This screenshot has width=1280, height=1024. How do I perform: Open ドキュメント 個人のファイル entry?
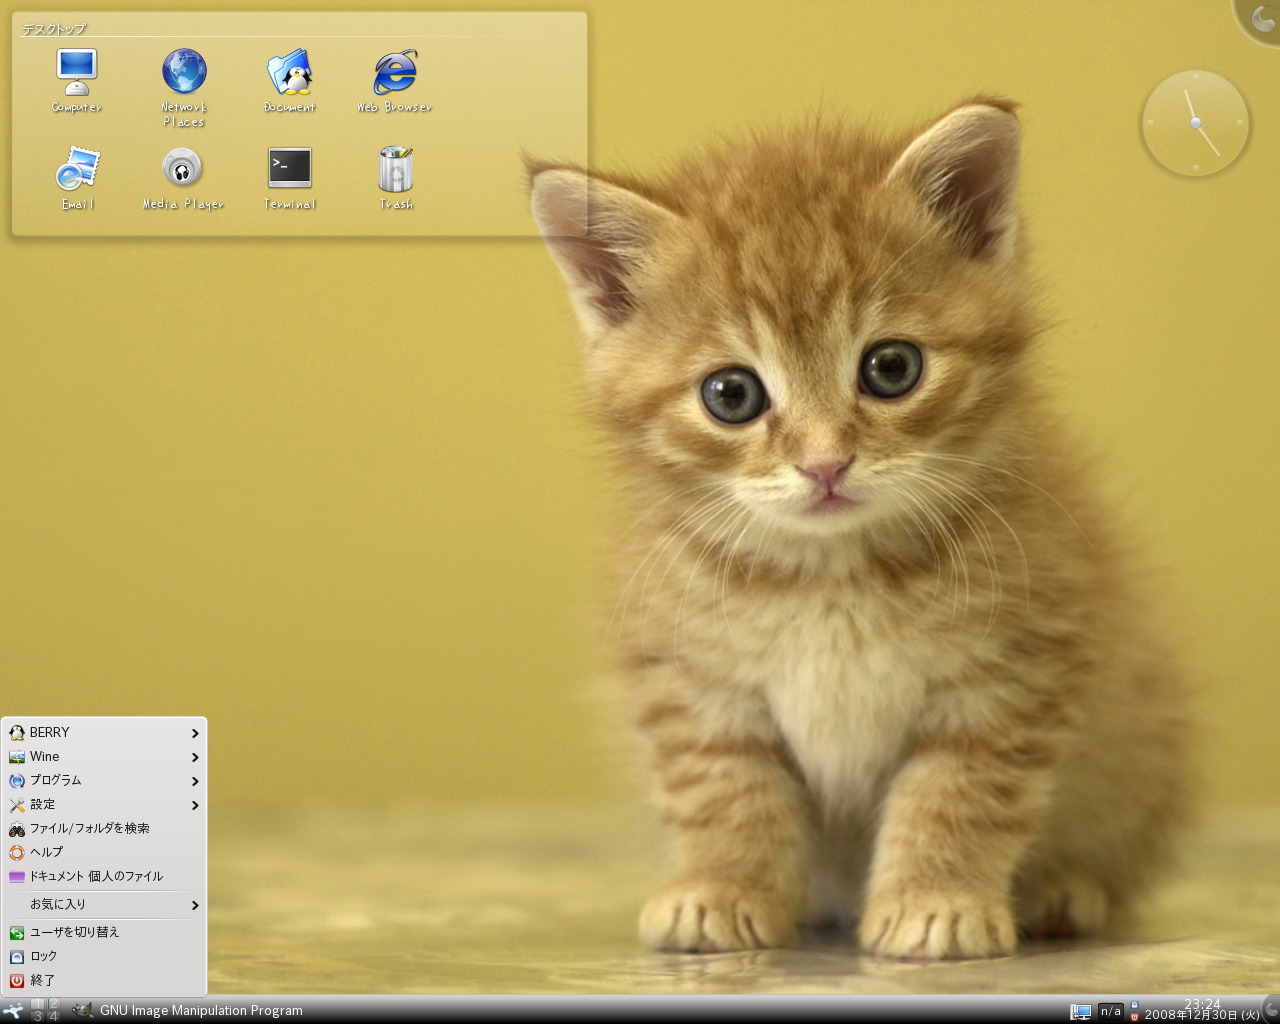104,877
